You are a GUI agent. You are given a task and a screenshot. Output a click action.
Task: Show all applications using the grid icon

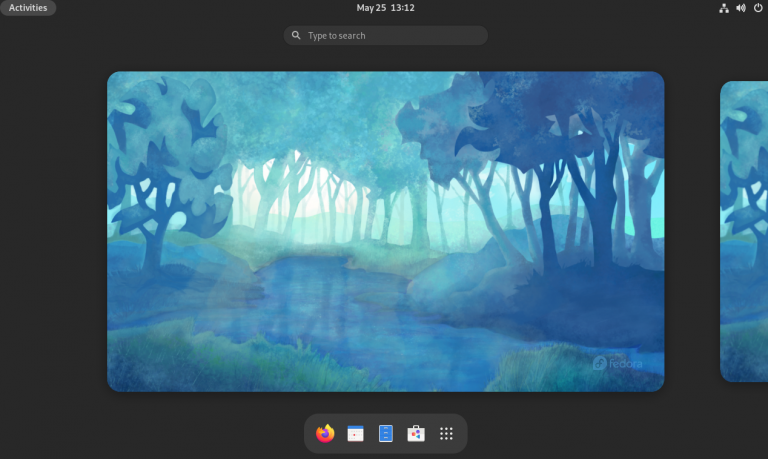click(447, 433)
